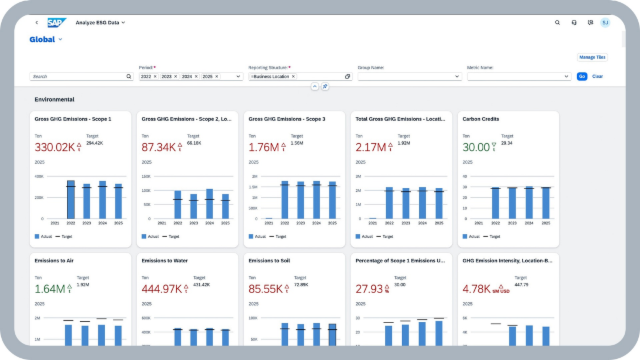Click the back navigation arrow
The width and height of the screenshot is (640, 360).
pos(37,22)
